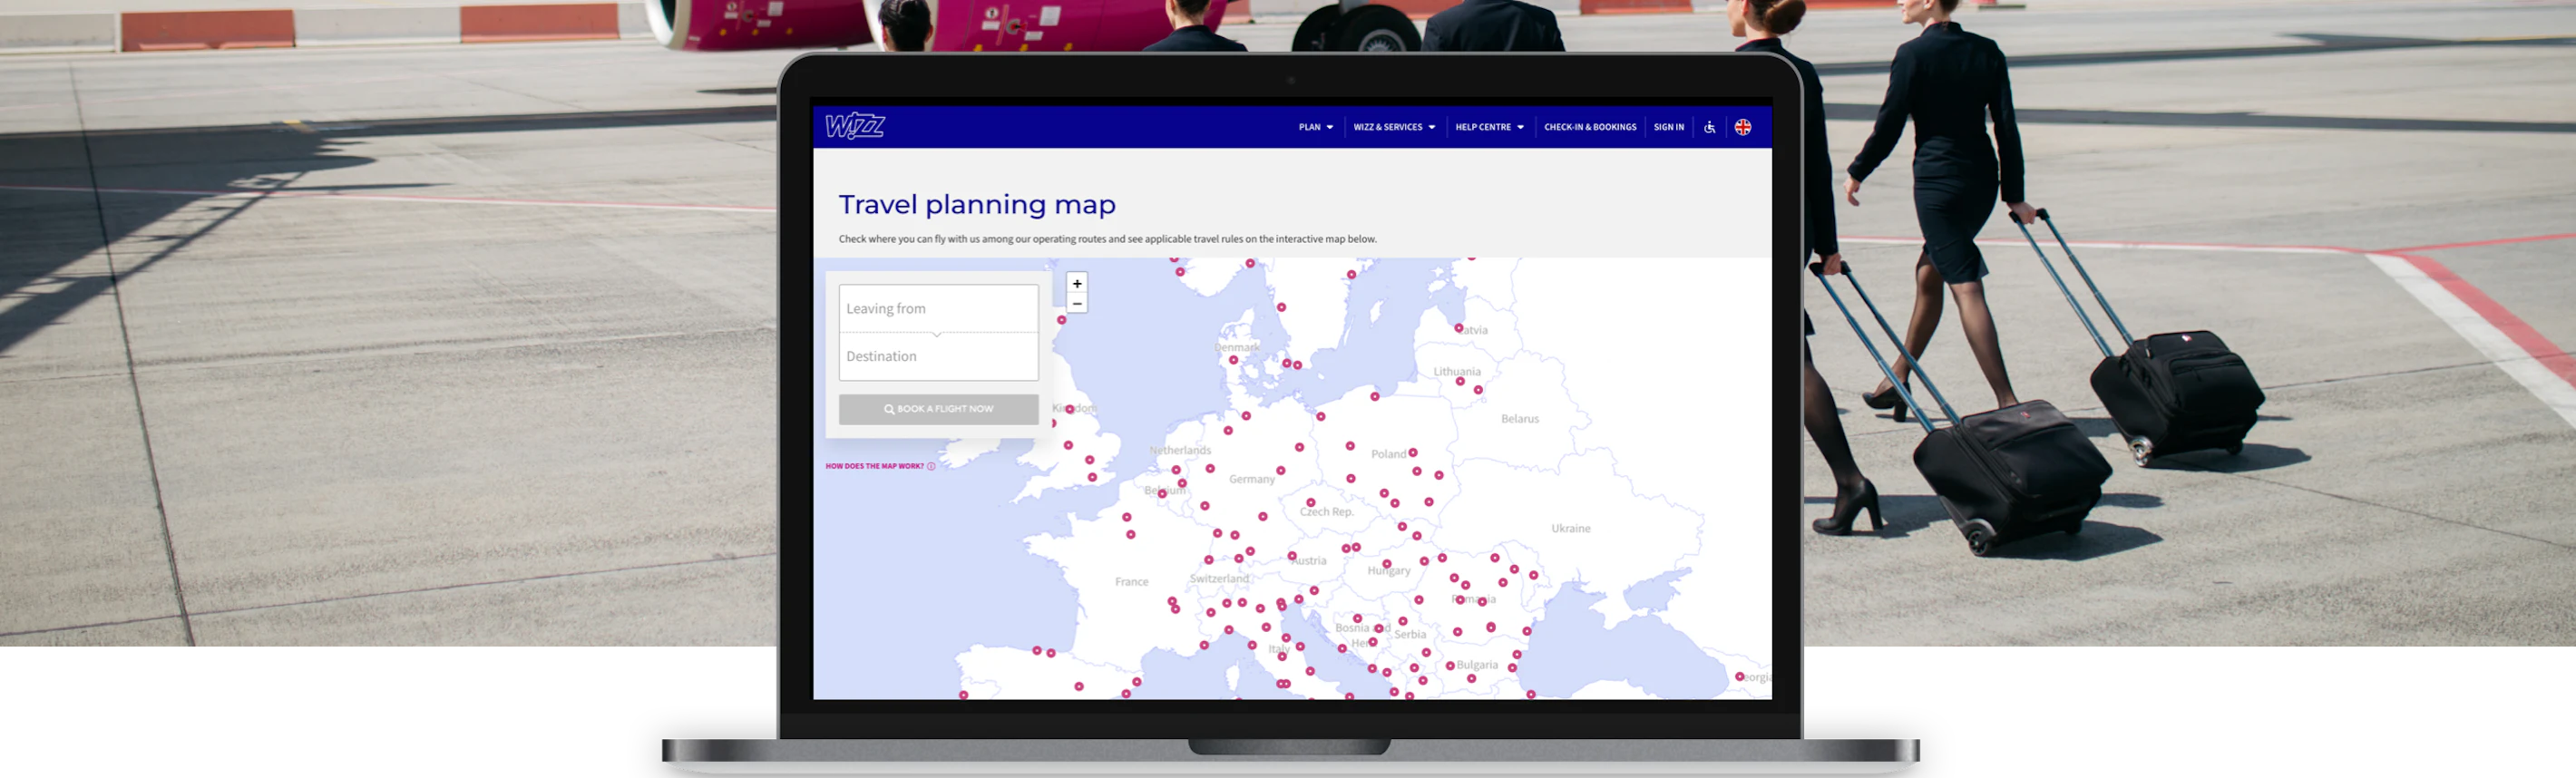Screen dimensions: 2576x778
Task: Click the UK flag language icon
Action: point(1743,127)
